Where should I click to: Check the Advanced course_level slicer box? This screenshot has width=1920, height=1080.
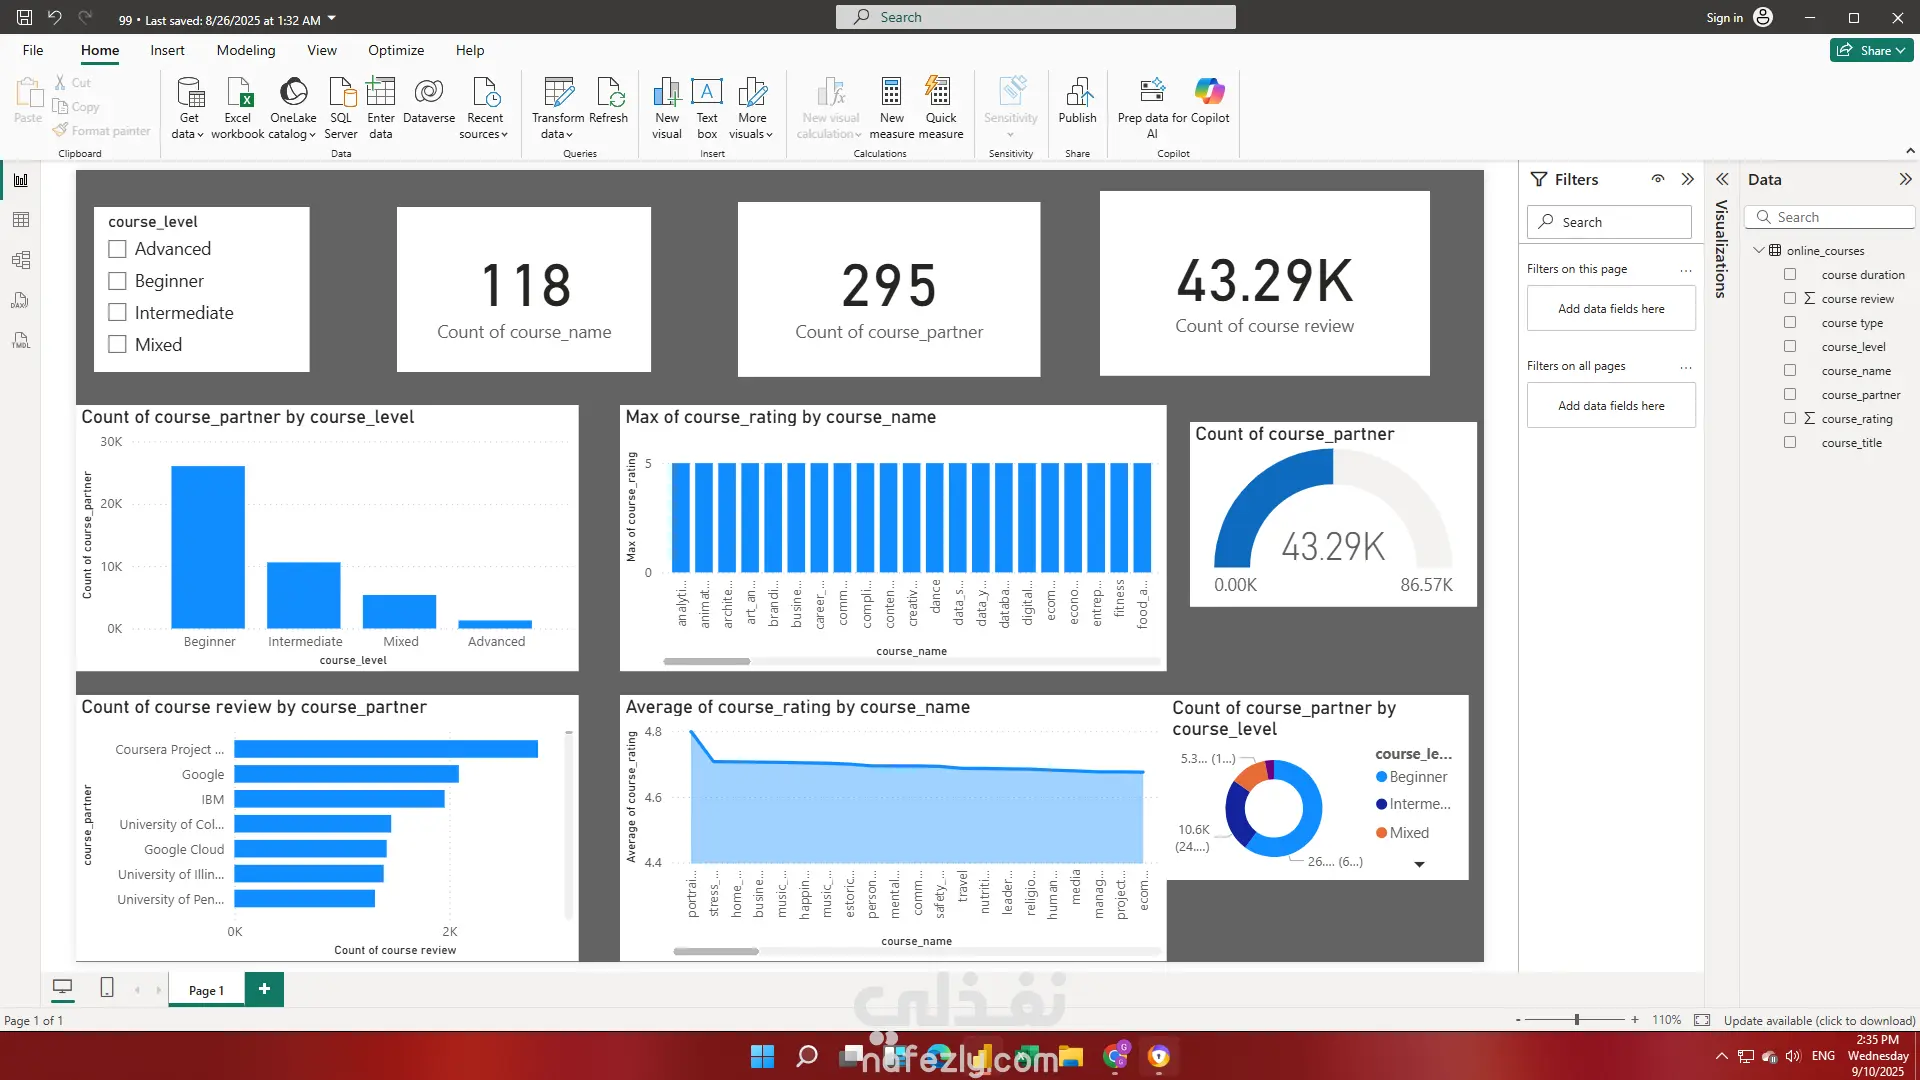[118, 249]
